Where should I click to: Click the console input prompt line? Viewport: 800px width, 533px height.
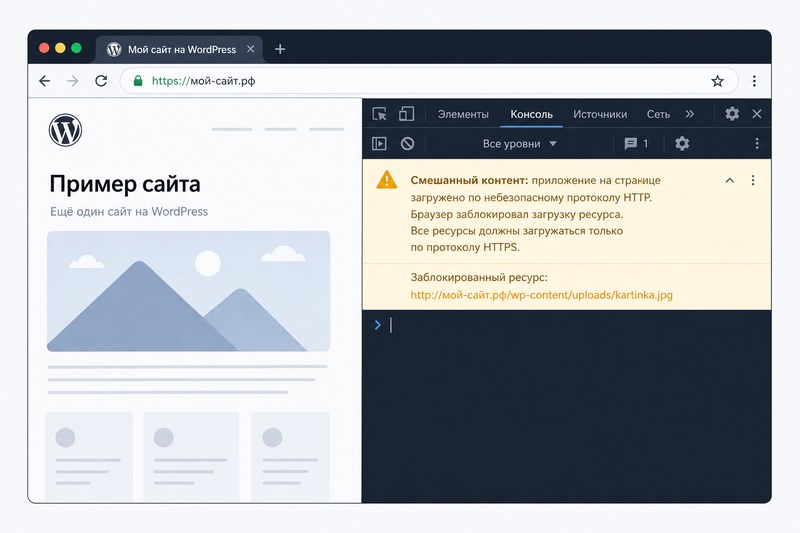click(566, 325)
